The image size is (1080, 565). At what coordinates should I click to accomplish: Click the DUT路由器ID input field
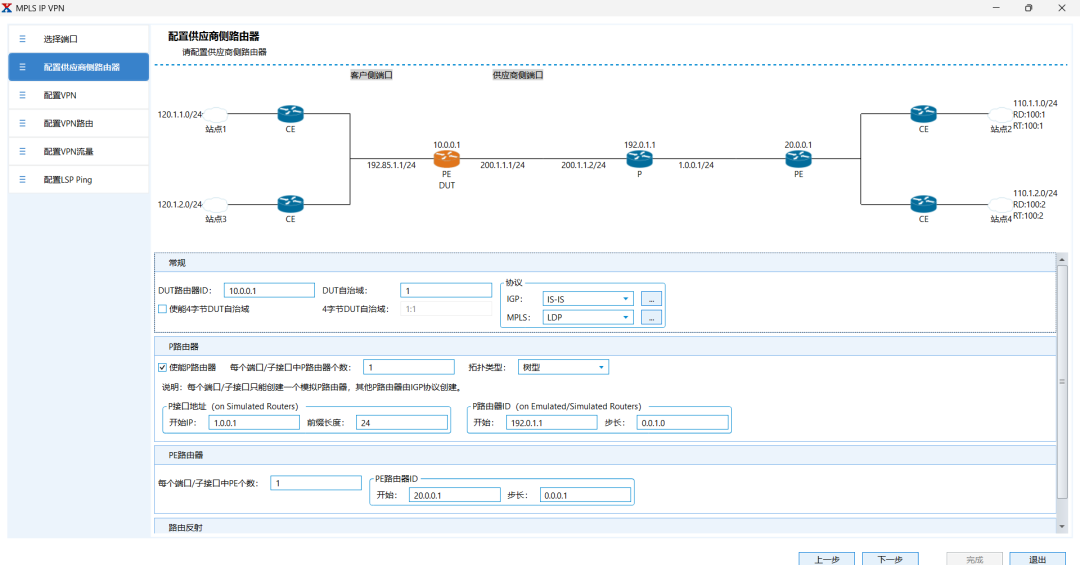[x=269, y=290]
